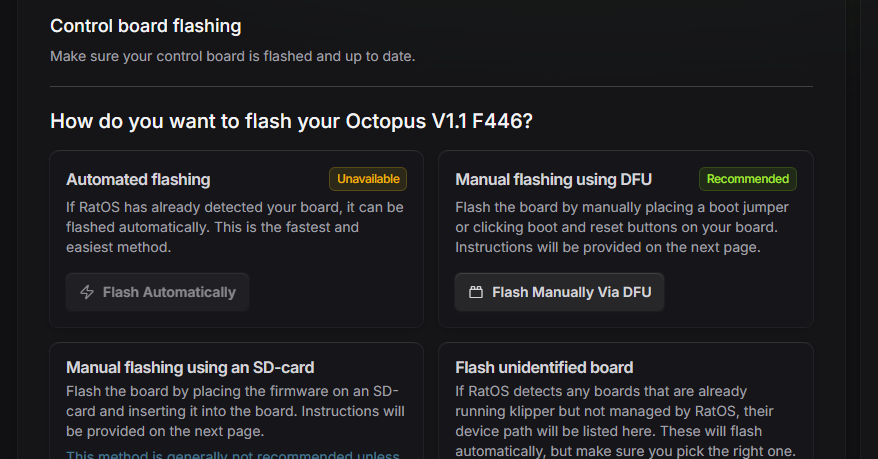
Task: Select the Flash unidentified board title
Action: (x=544, y=367)
